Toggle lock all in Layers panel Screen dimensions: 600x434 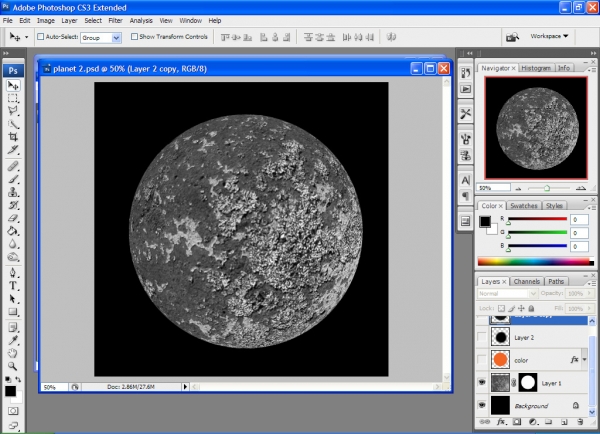531,308
